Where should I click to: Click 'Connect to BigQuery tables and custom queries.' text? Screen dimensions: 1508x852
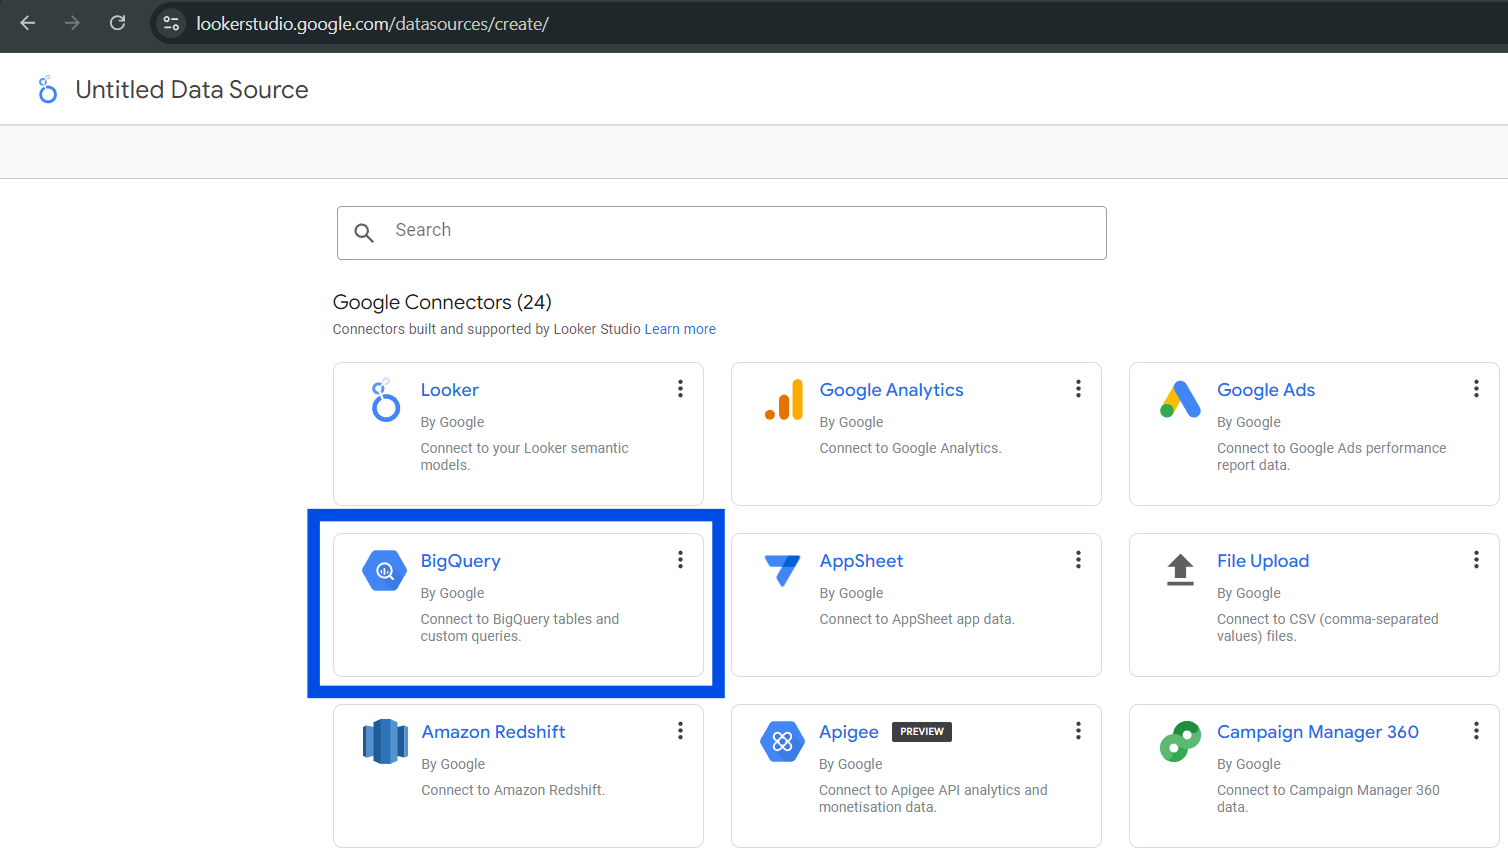coord(519,628)
